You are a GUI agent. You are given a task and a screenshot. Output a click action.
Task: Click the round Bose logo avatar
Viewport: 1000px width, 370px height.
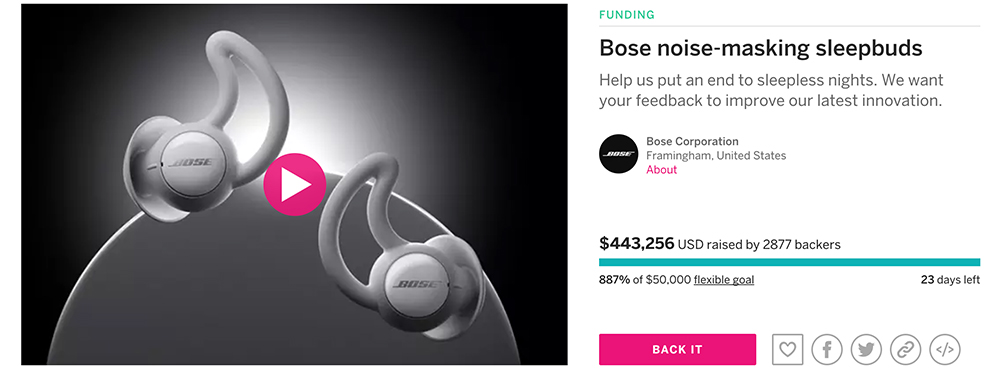619,154
